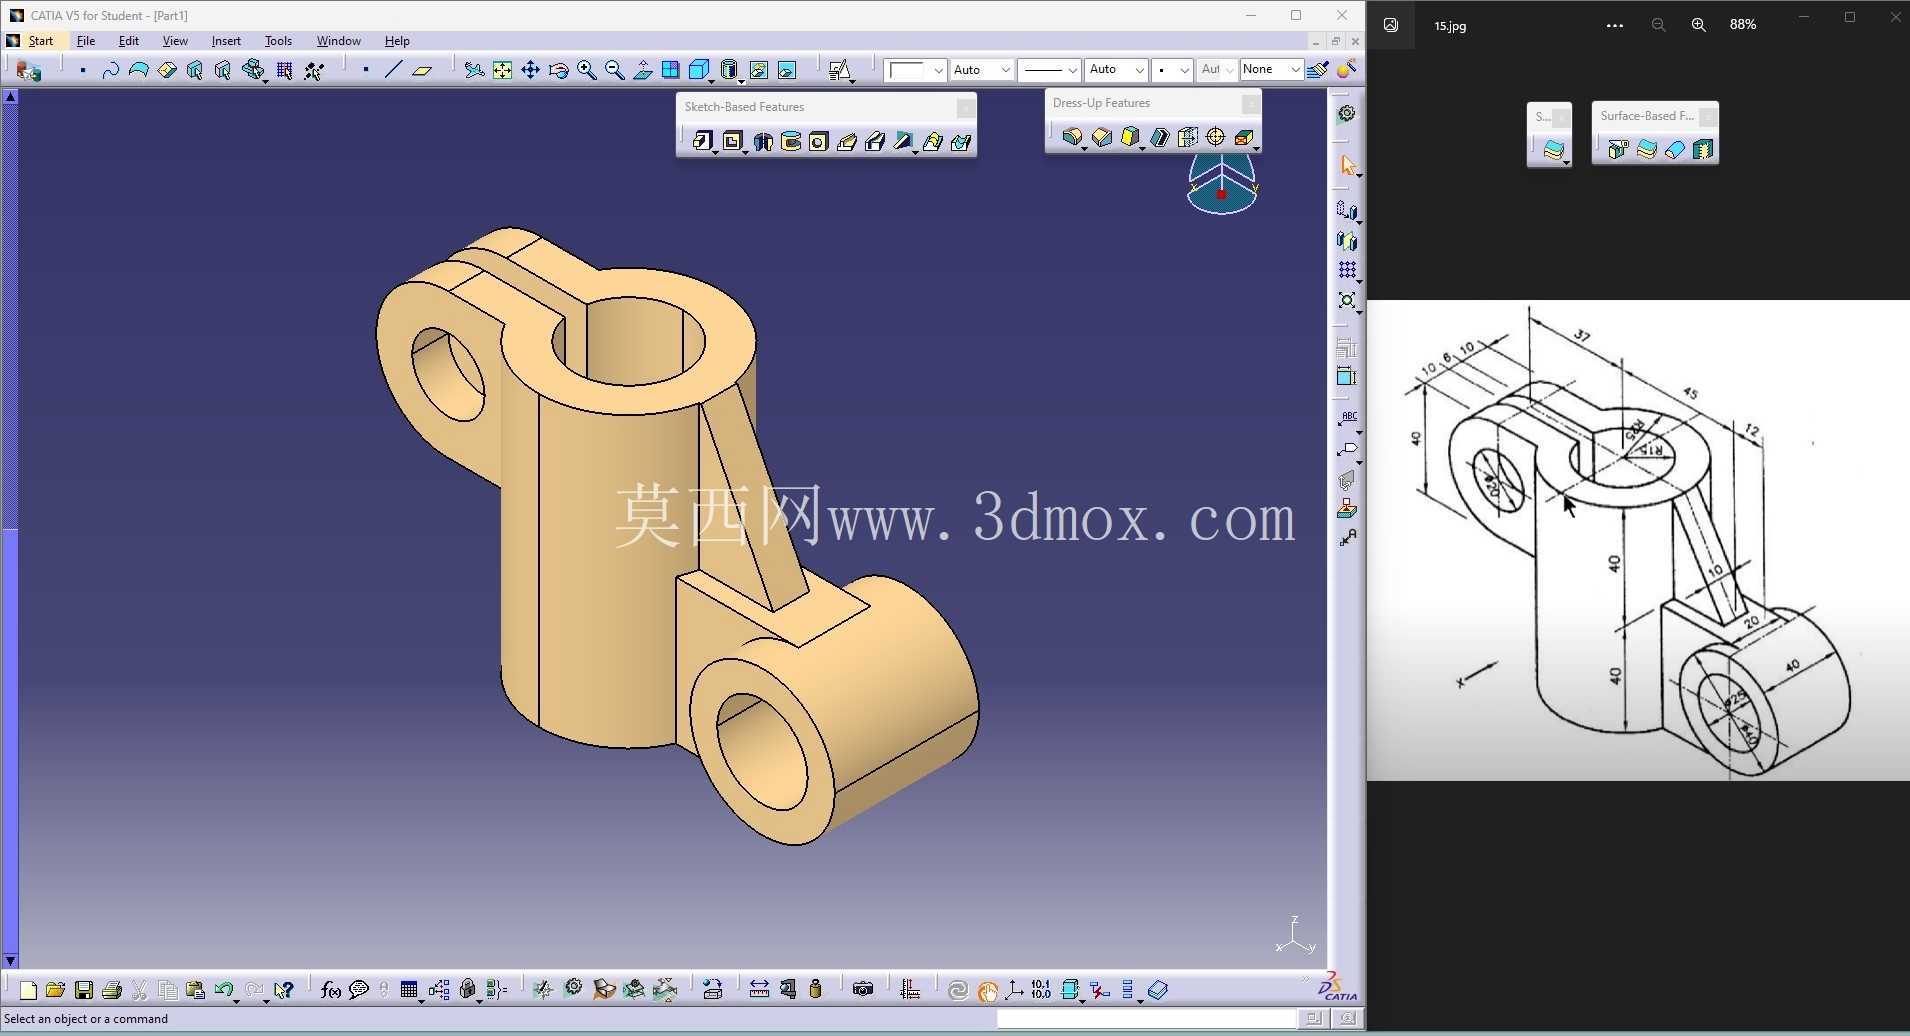This screenshot has width=1910, height=1036.
Task: Select the Split tool in Surface-Based Features
Action: [1618, 149]
